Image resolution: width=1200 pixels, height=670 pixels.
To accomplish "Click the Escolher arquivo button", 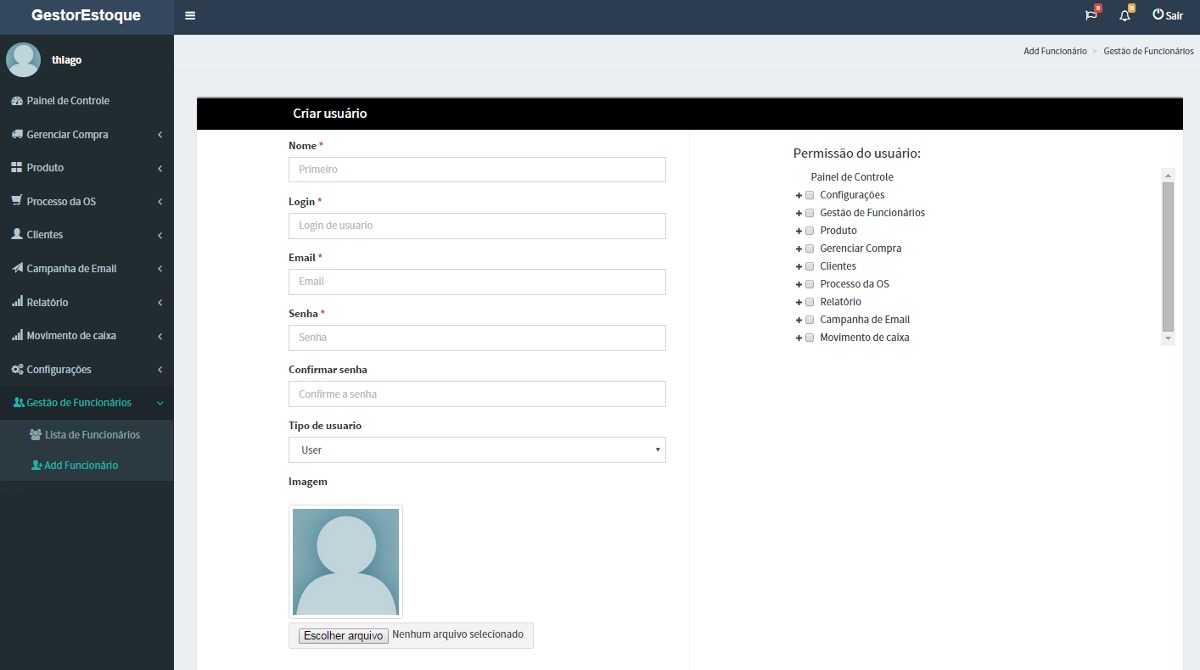I will pos(342,635).
